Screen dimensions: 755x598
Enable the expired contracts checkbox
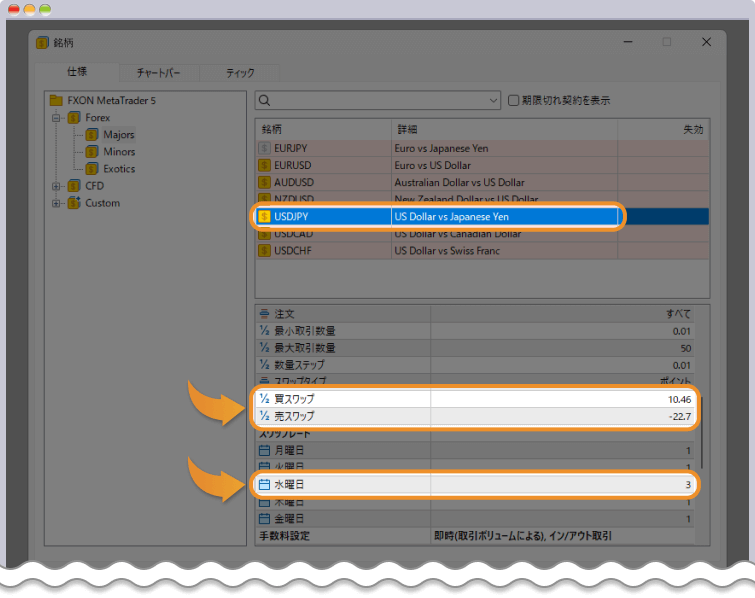pos(514,100)
